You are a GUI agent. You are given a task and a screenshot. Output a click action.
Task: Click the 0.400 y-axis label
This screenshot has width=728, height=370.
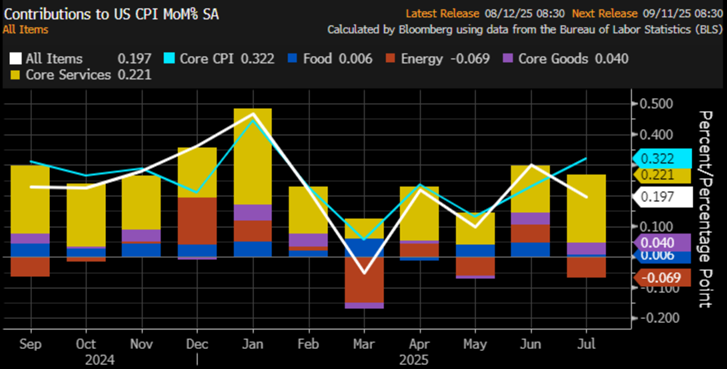tap(656, 135)
